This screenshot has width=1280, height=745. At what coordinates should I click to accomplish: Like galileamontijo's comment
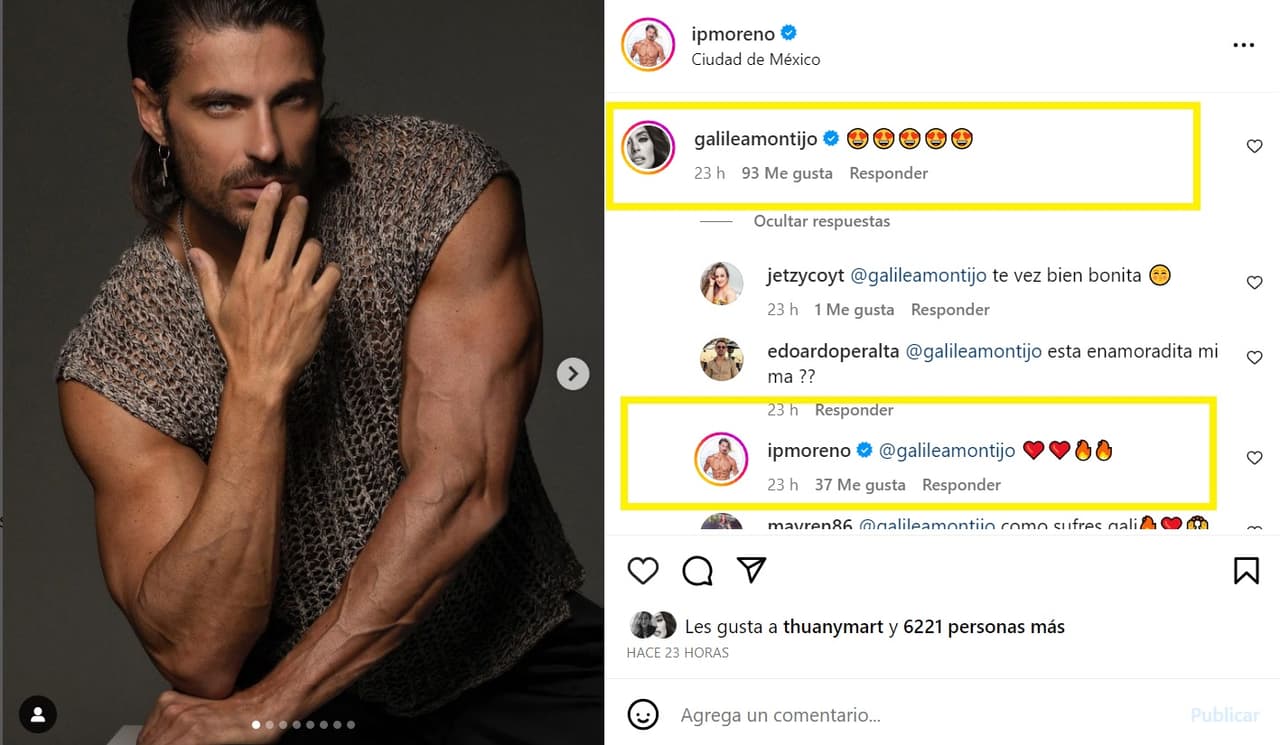point(1254,147)
